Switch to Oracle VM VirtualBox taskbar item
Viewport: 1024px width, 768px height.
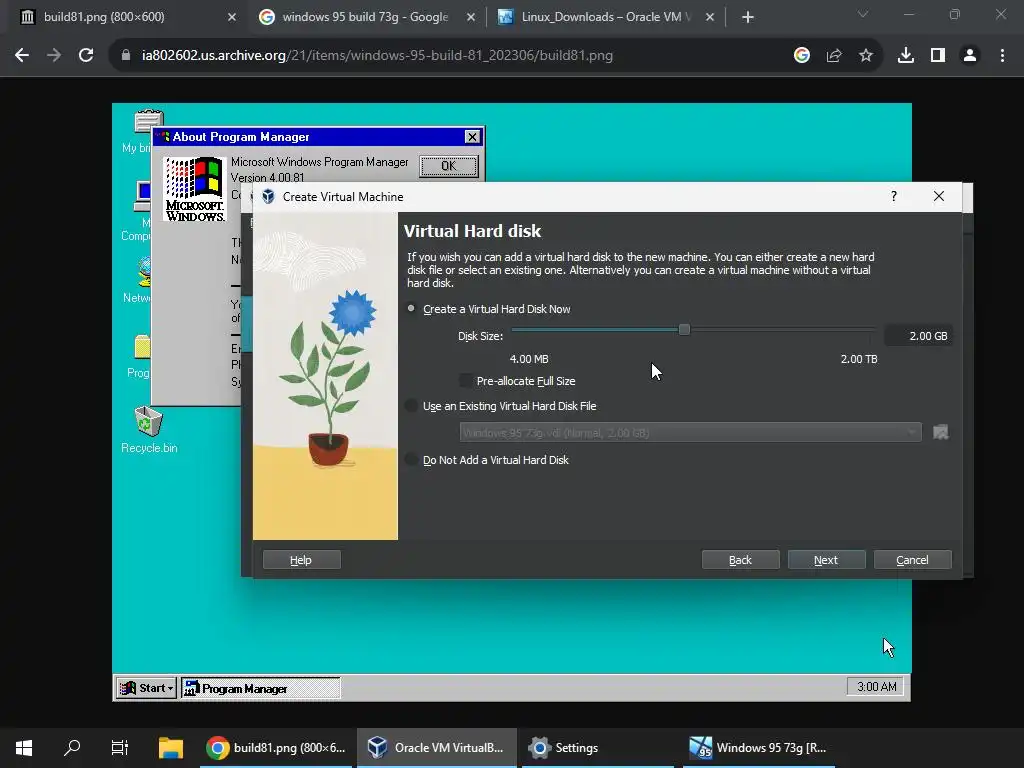[436, 748]
